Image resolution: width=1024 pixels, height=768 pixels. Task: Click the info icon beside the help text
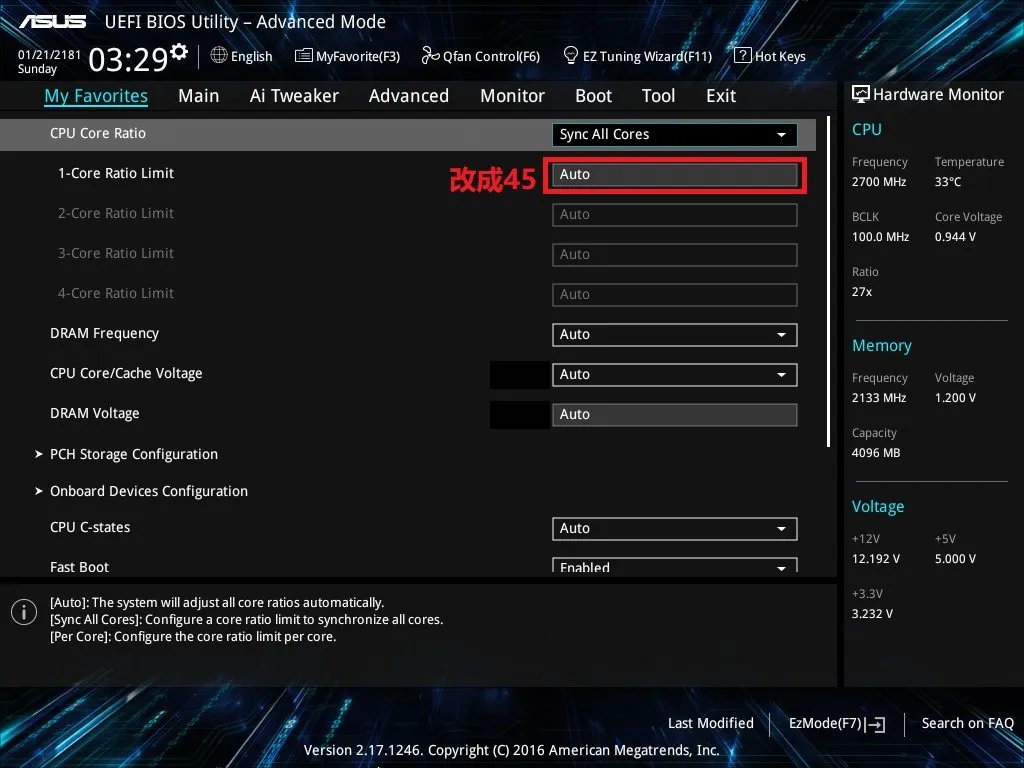23,611
